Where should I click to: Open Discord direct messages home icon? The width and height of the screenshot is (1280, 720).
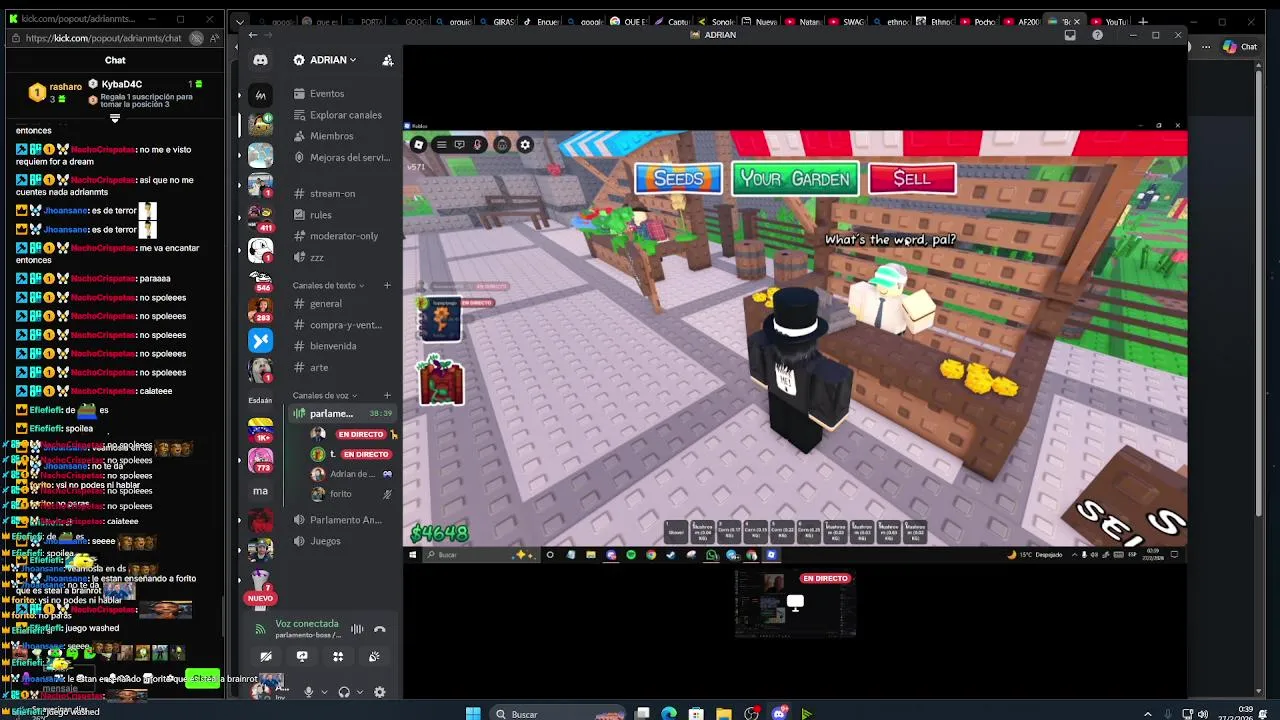click(260, 60)
